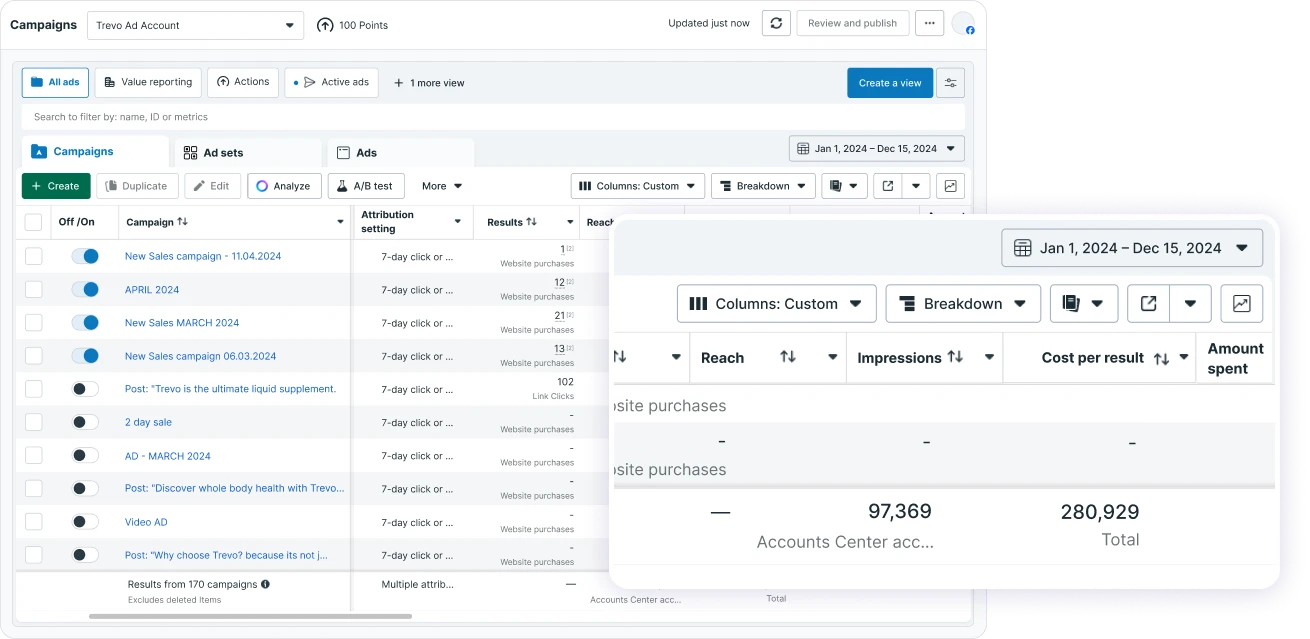
Task: Expand the Attribution setting column dropdown arrow
Action: pos(458,222)
